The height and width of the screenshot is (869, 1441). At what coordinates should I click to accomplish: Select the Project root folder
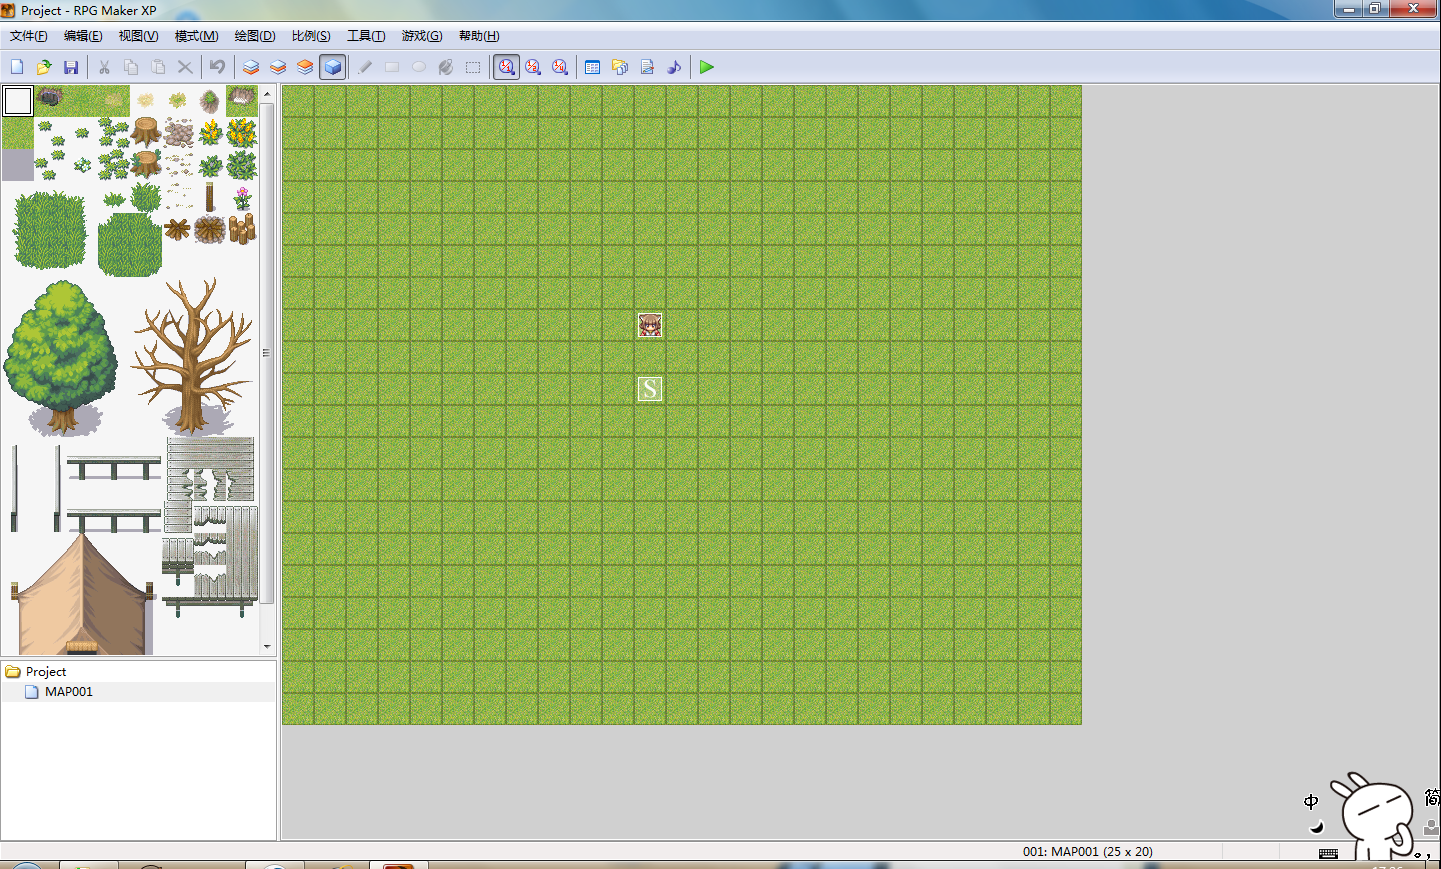[x=46, y=672]
